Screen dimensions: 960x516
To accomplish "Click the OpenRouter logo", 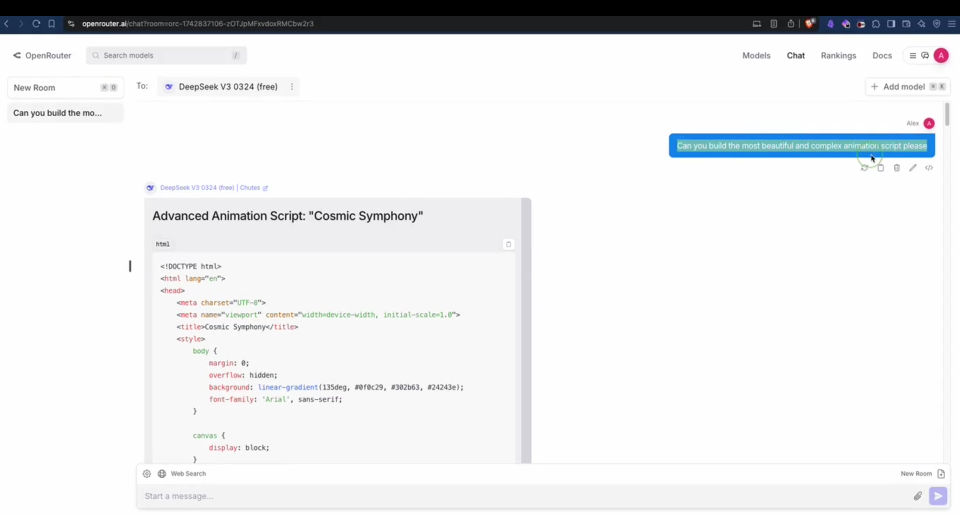I will point(42,56).
